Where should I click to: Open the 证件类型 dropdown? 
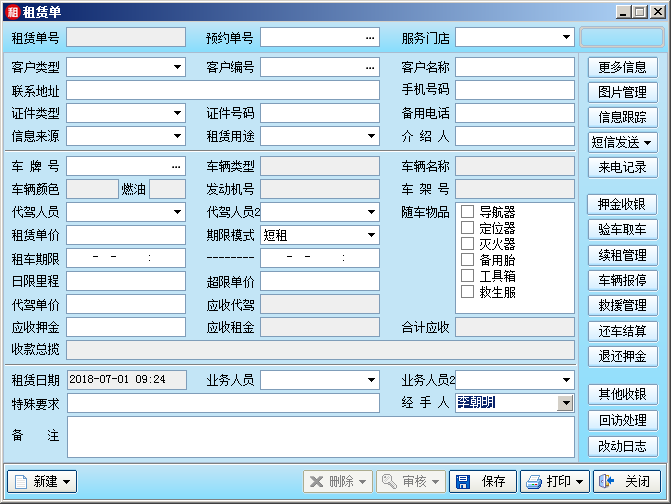177,113
